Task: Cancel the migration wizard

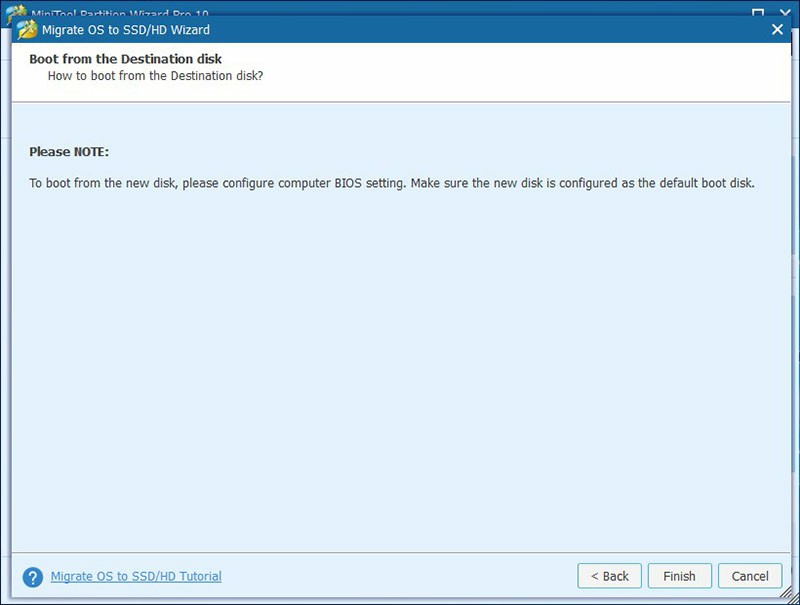Action: (x=749, y=576)
